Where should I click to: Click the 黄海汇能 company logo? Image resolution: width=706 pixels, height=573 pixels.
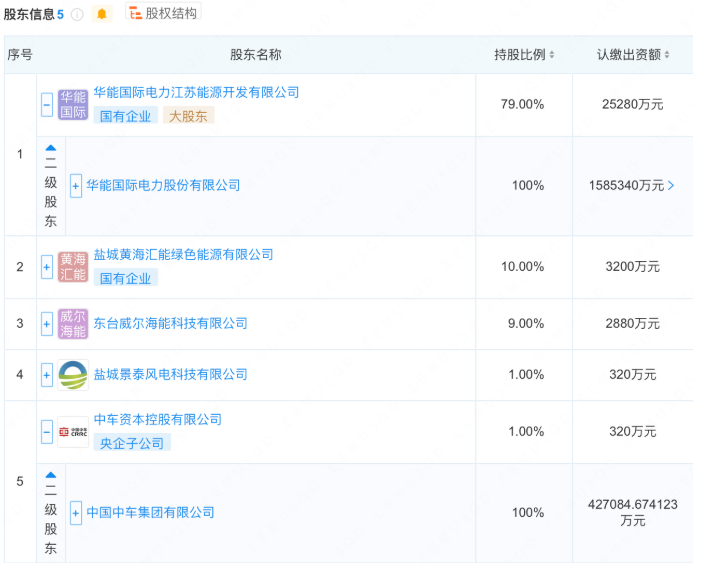coord(73,267)
